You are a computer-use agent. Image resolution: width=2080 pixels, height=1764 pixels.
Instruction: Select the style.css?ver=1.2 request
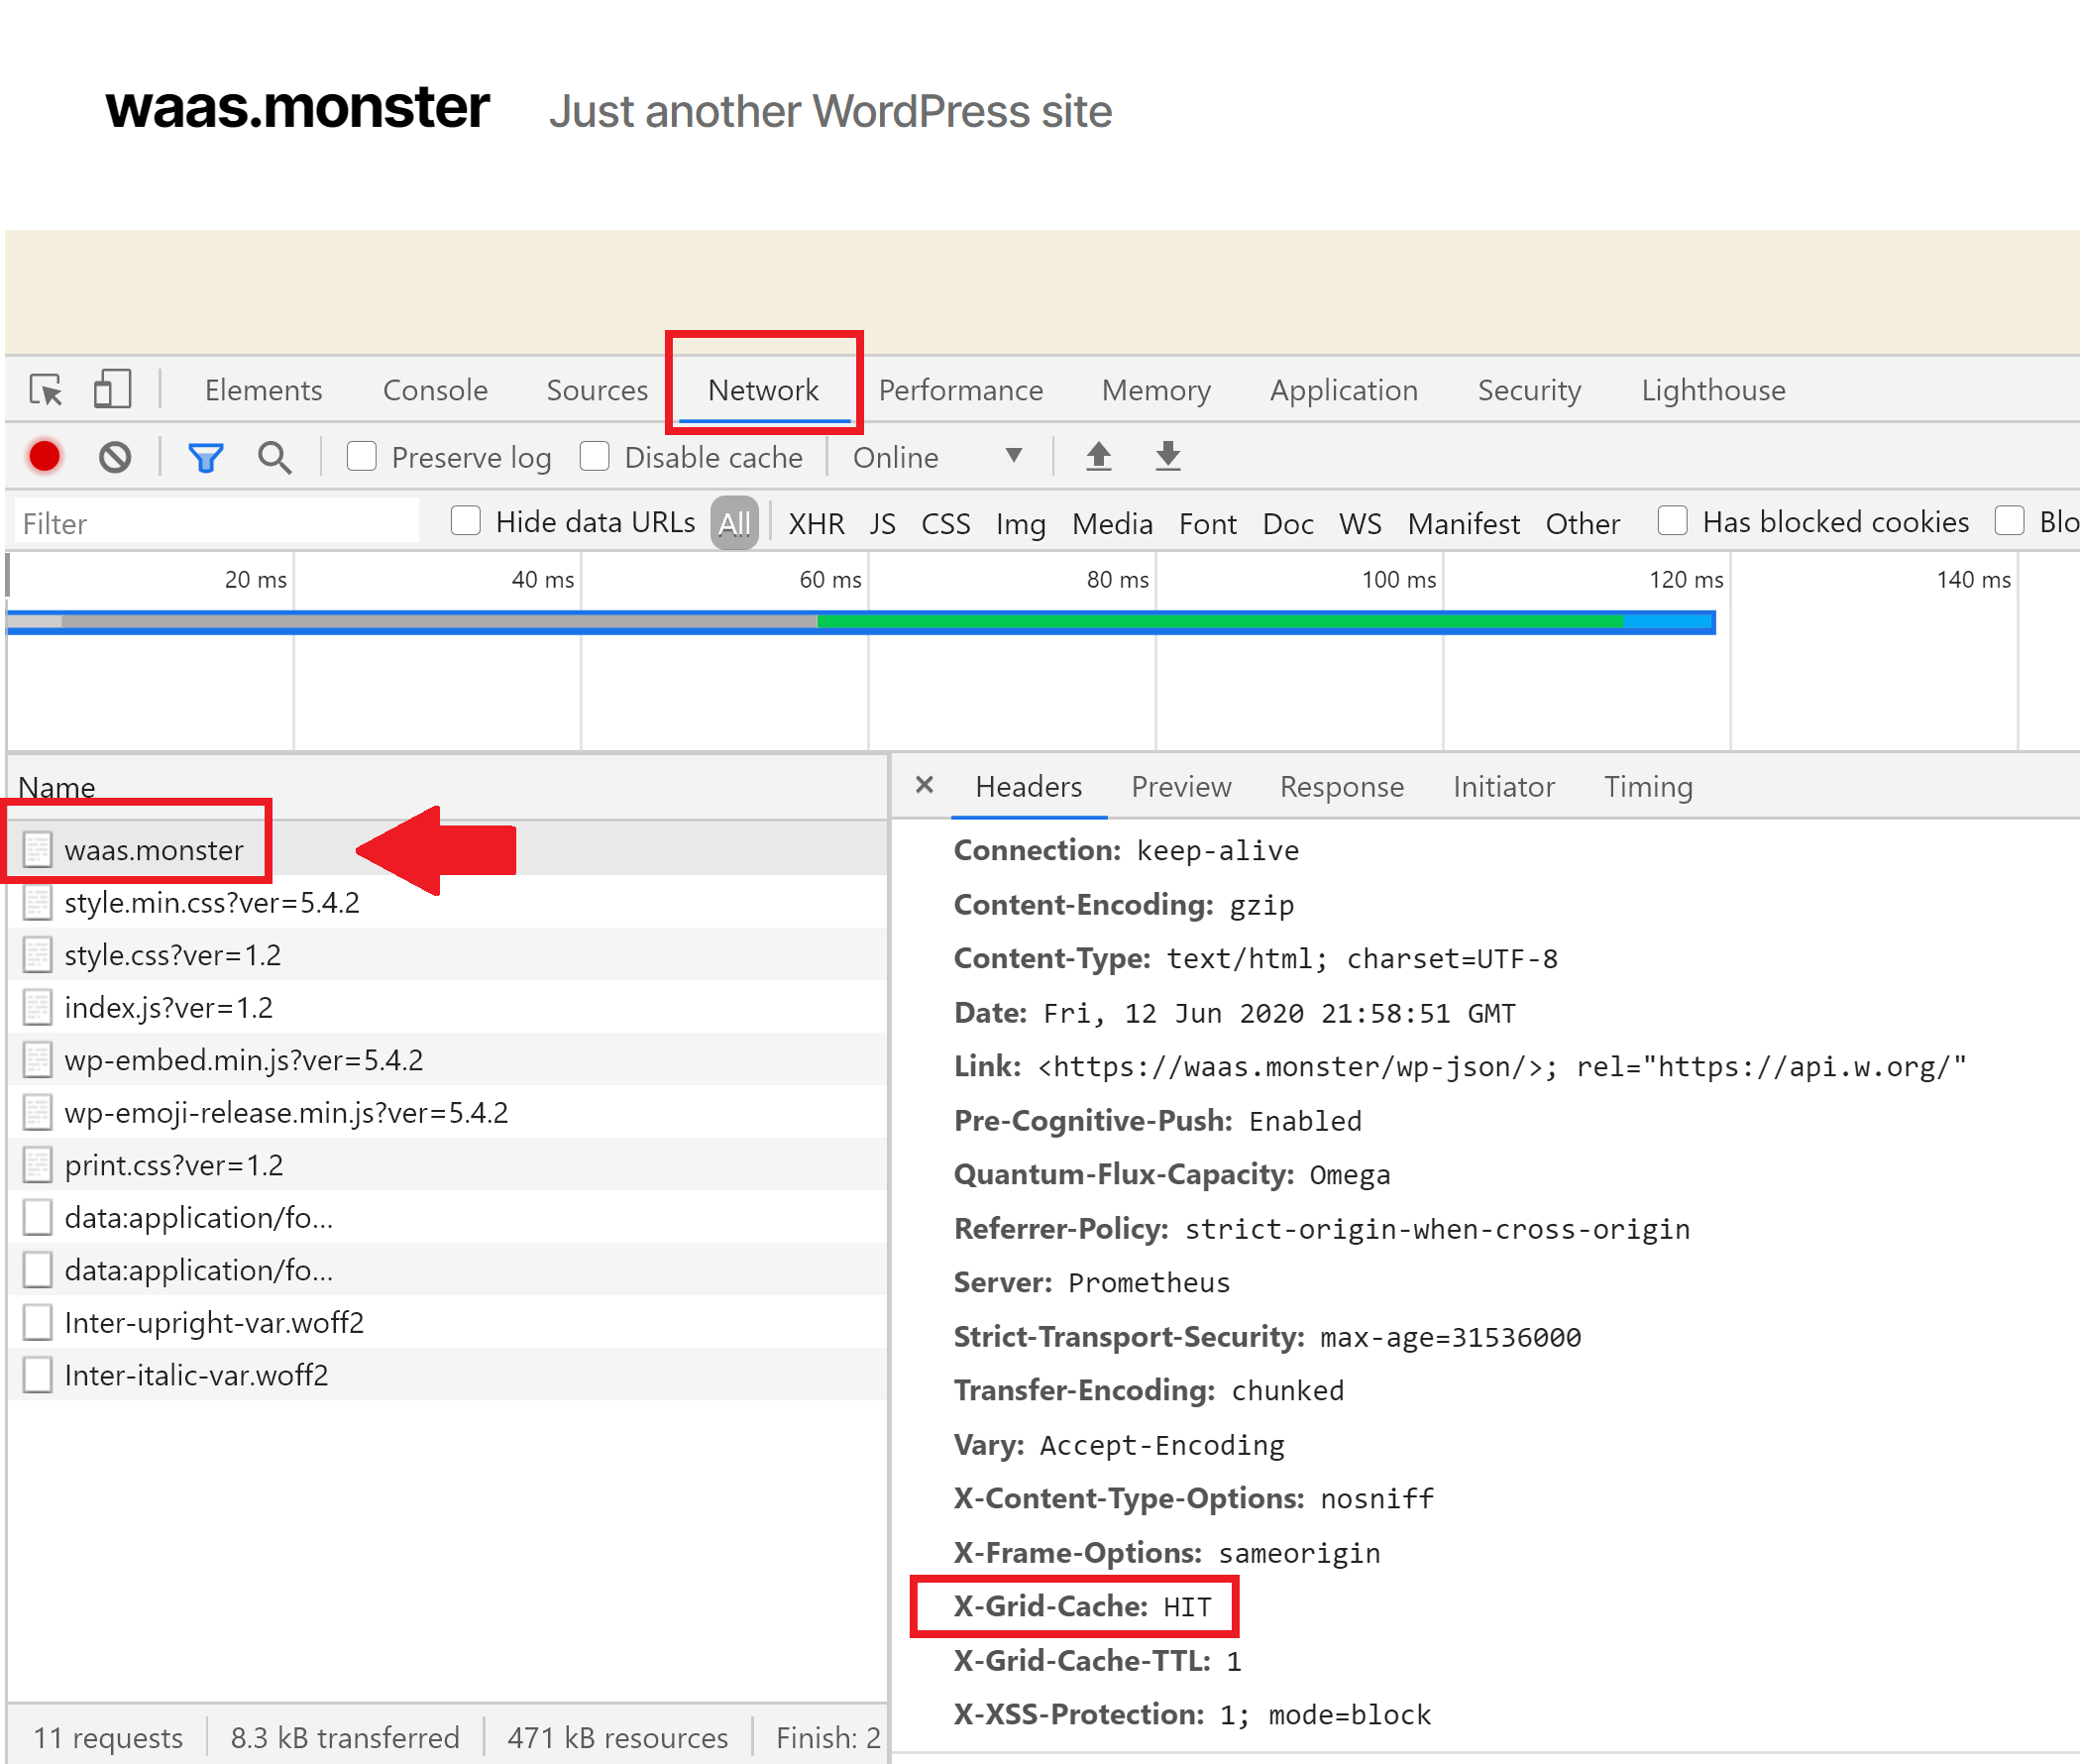pyautogui.click(x=448, y=955)
